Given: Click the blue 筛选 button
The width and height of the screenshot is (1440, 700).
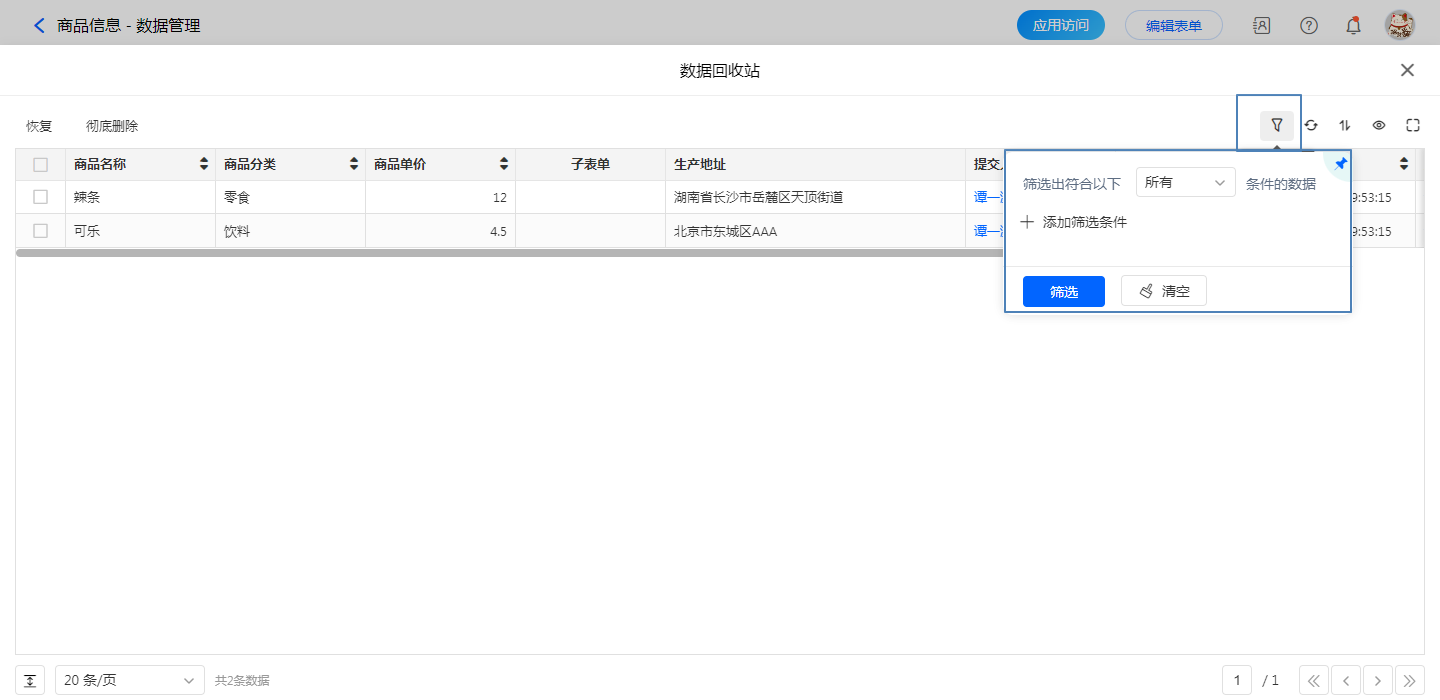Looking at the screenshot, I should pos(1063,291).
